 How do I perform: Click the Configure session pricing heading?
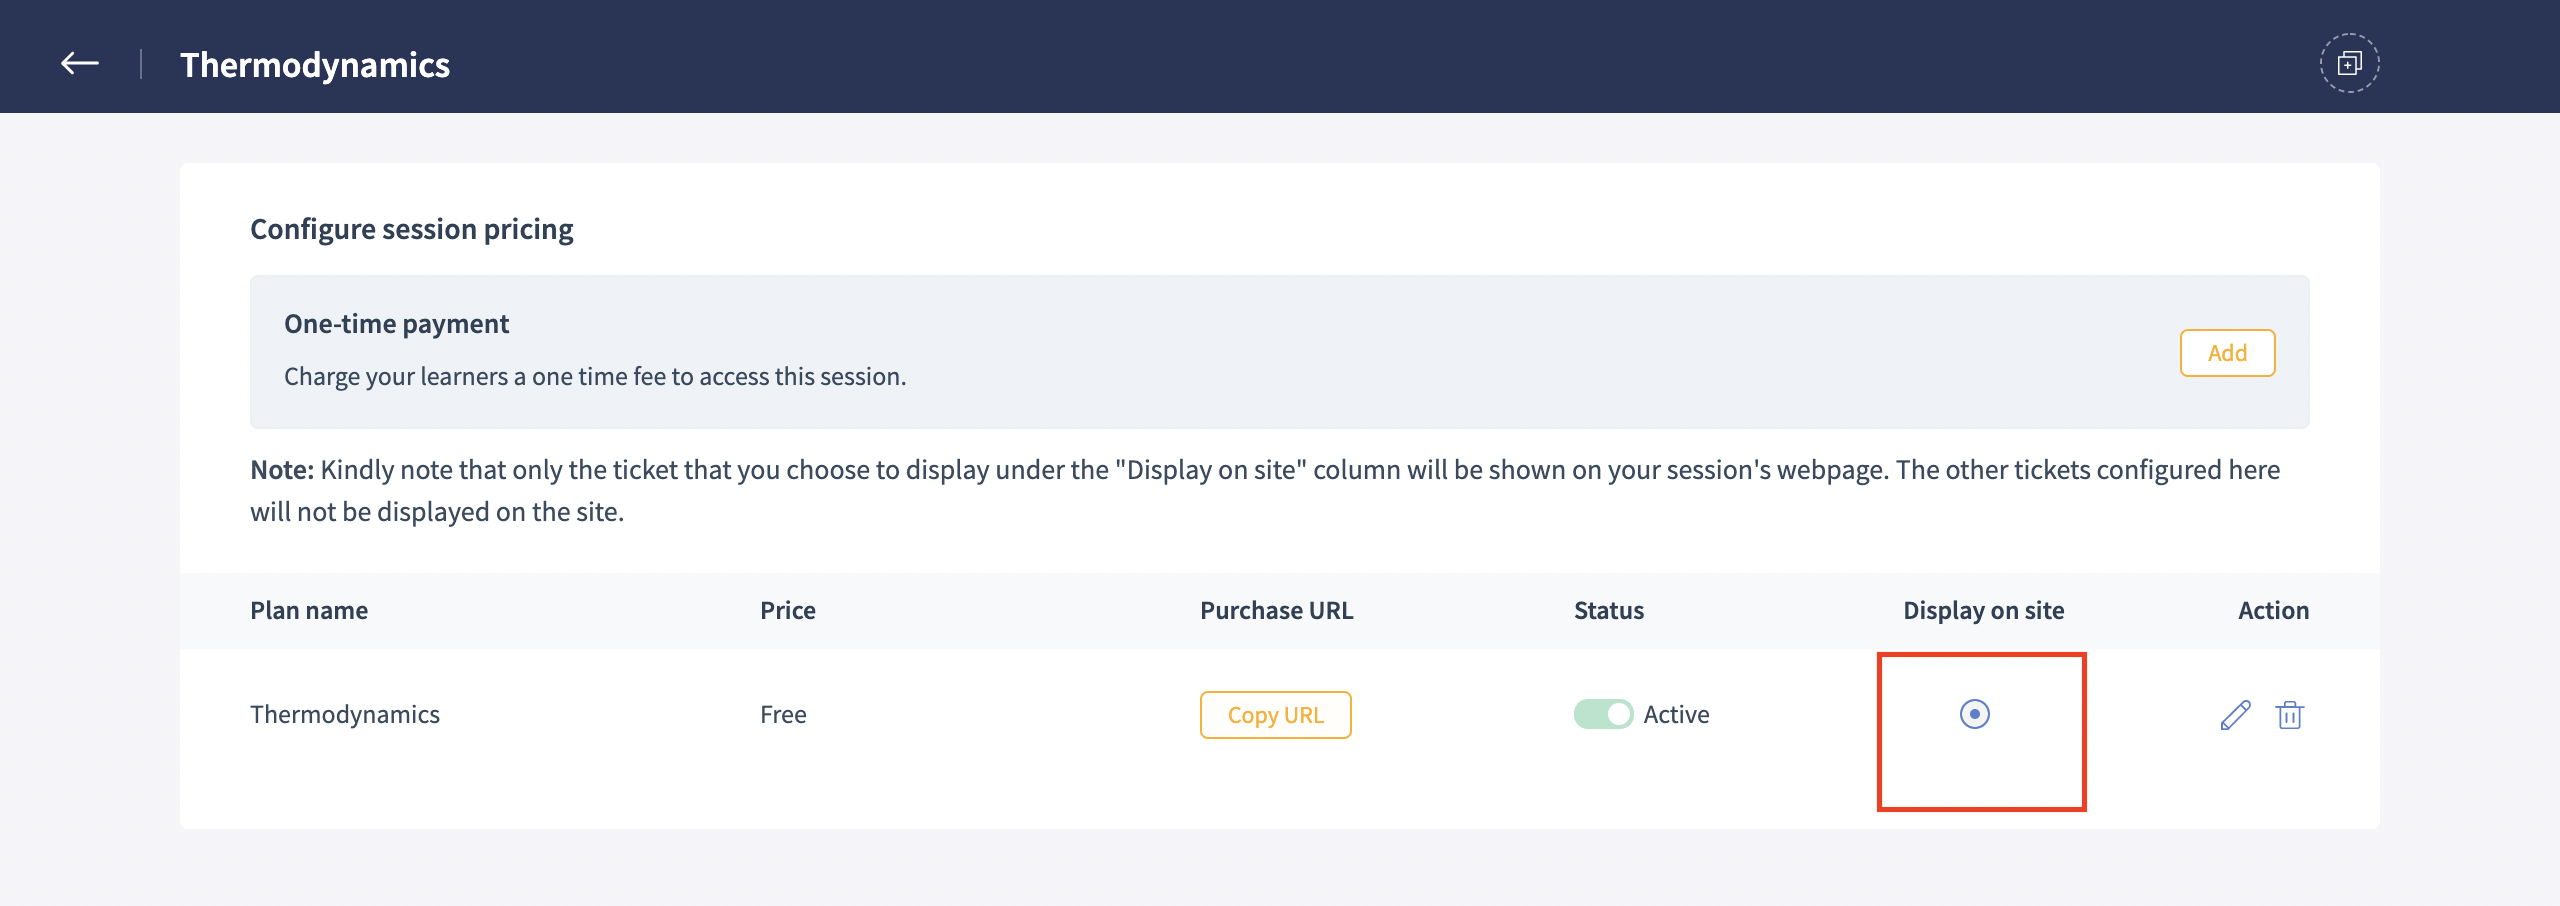pos(411,229)
